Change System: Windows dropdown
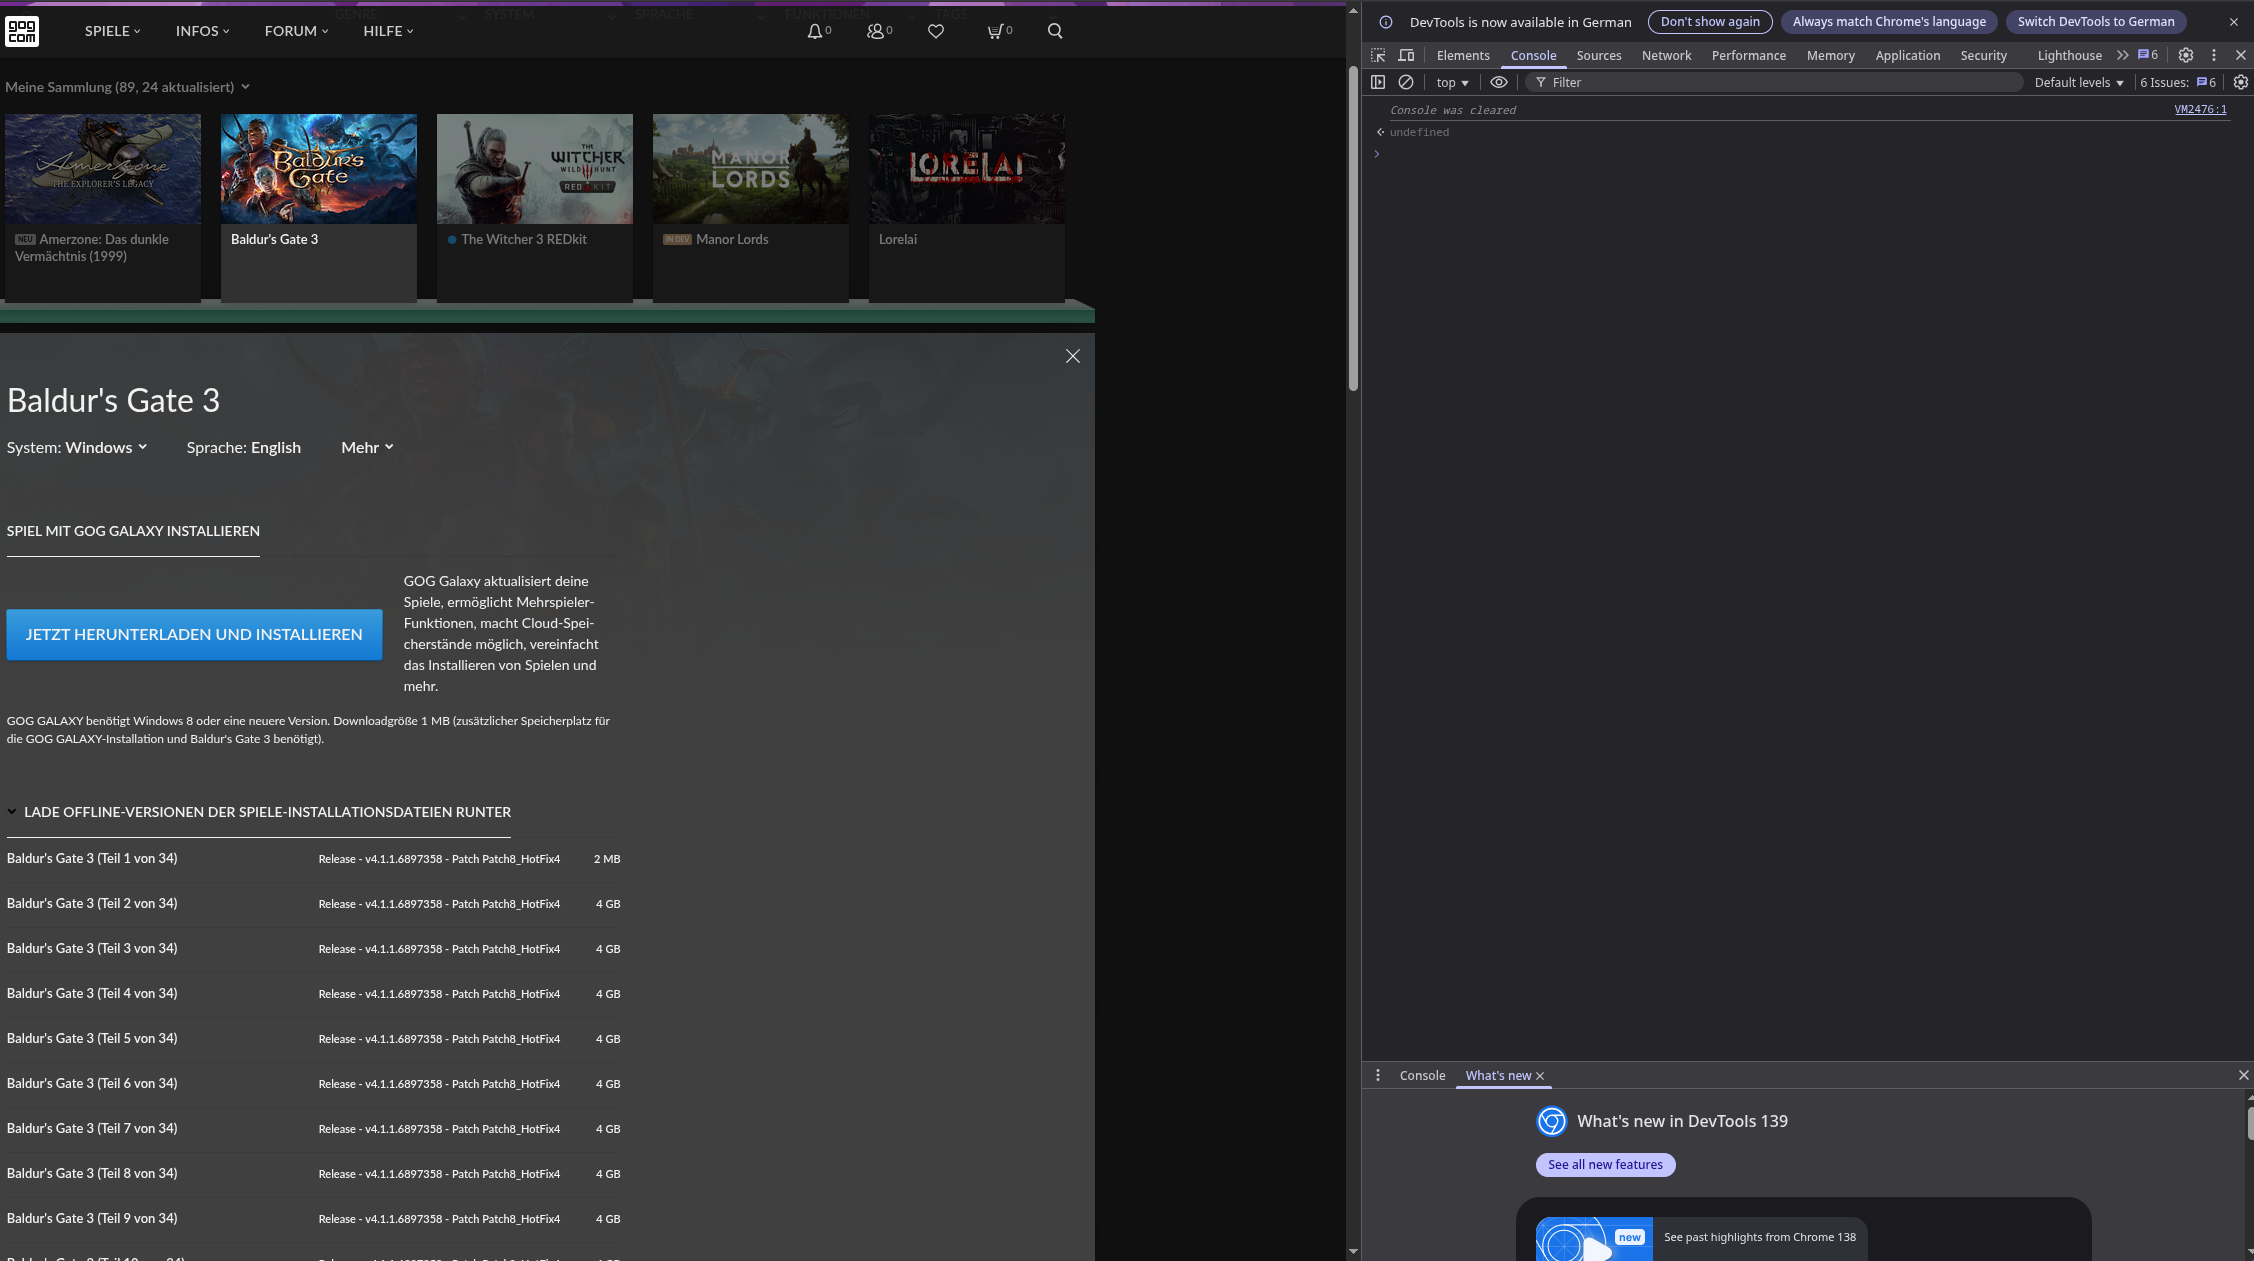This screenshot has height=1261, width=2254. tap(77, 447)
